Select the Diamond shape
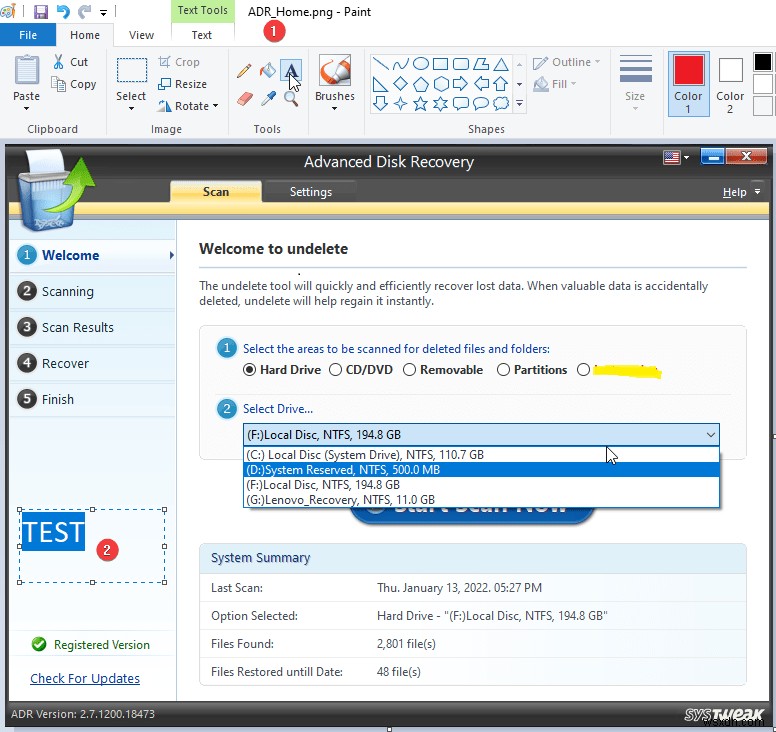This screenshot has height=732, width=776. [400, 84]
